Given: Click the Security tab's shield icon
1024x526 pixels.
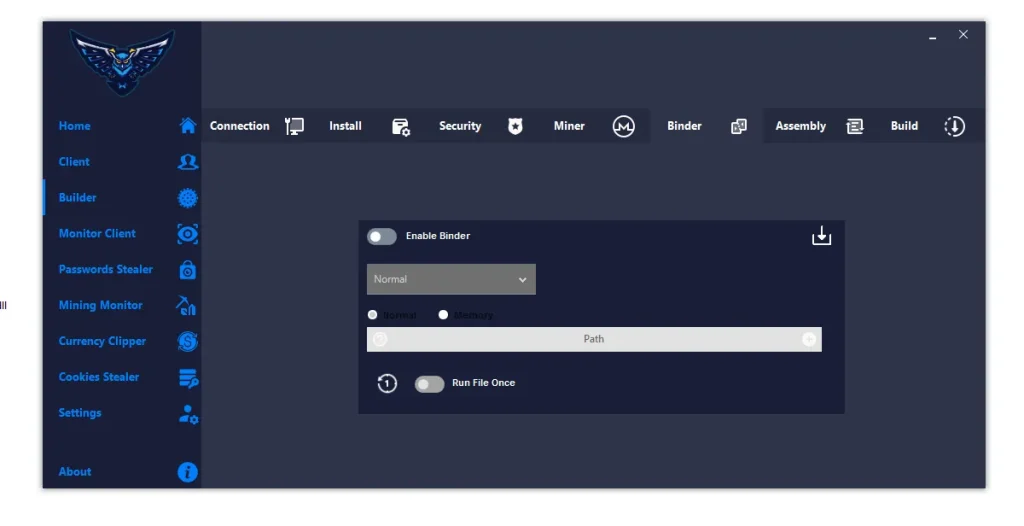Looking at the screenshot, I should (515, 127).
